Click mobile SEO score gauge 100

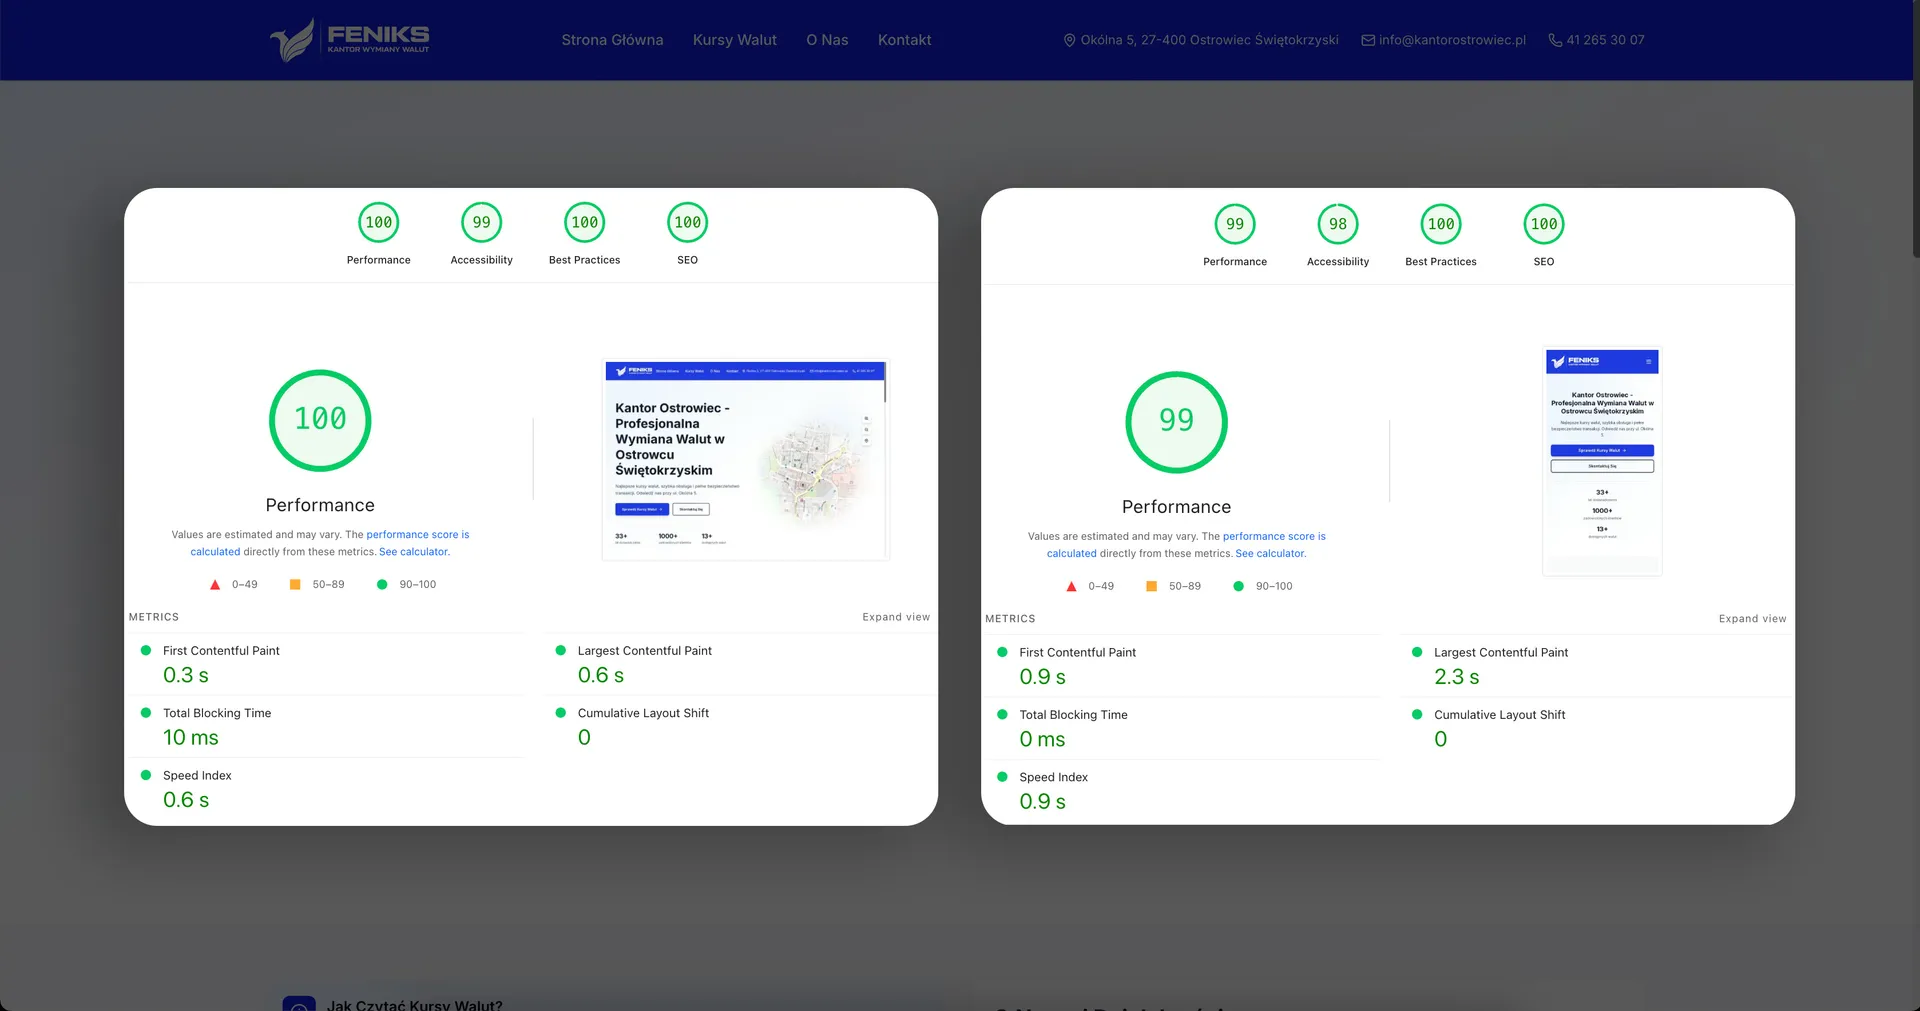pyautogui.click(x=1543, y=225)
